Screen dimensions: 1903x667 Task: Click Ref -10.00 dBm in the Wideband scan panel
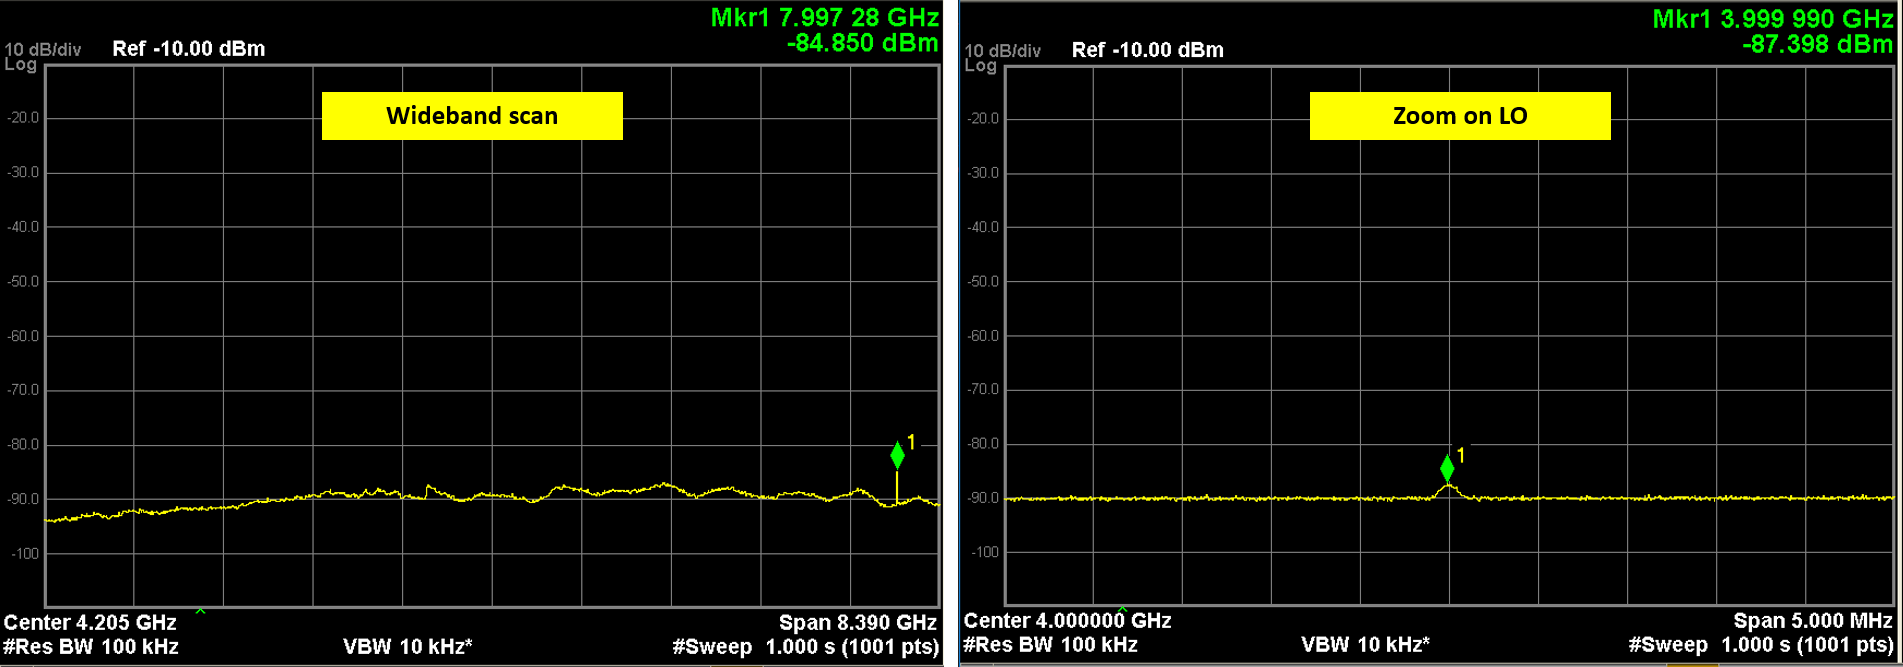pyautogui.click(x=188, y=49)
